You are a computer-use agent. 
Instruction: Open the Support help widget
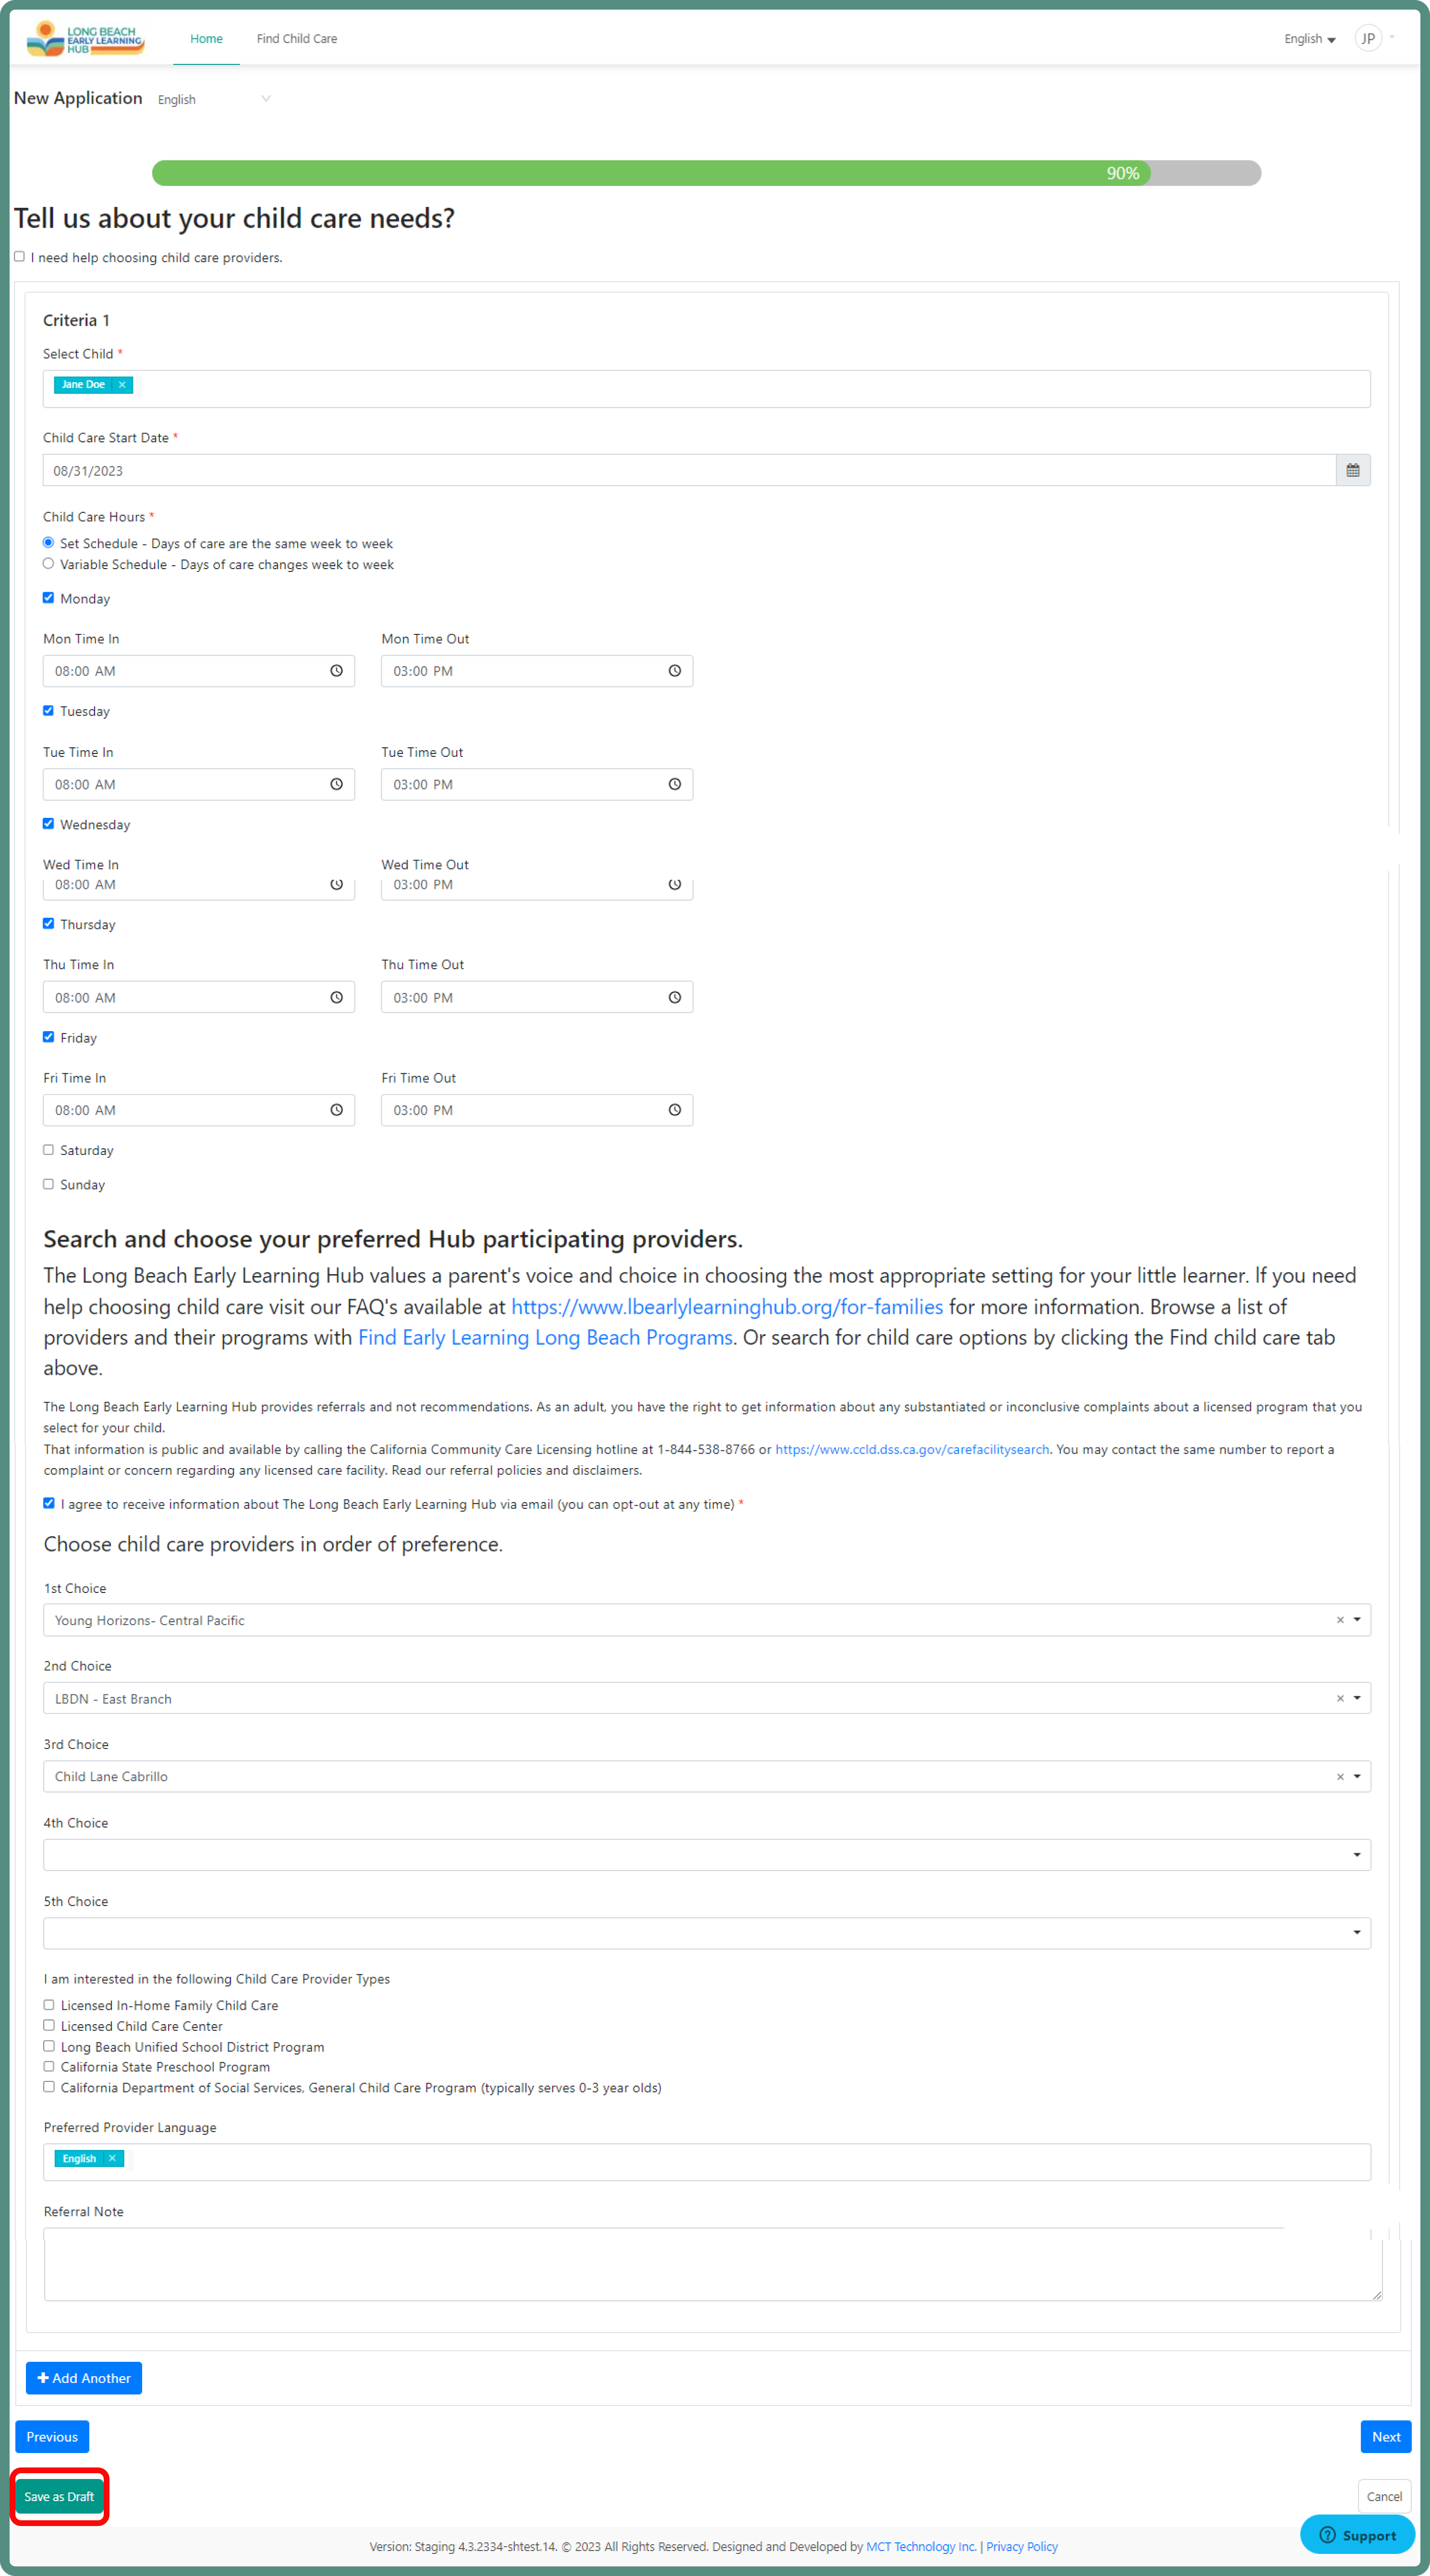(1357, 2535)
